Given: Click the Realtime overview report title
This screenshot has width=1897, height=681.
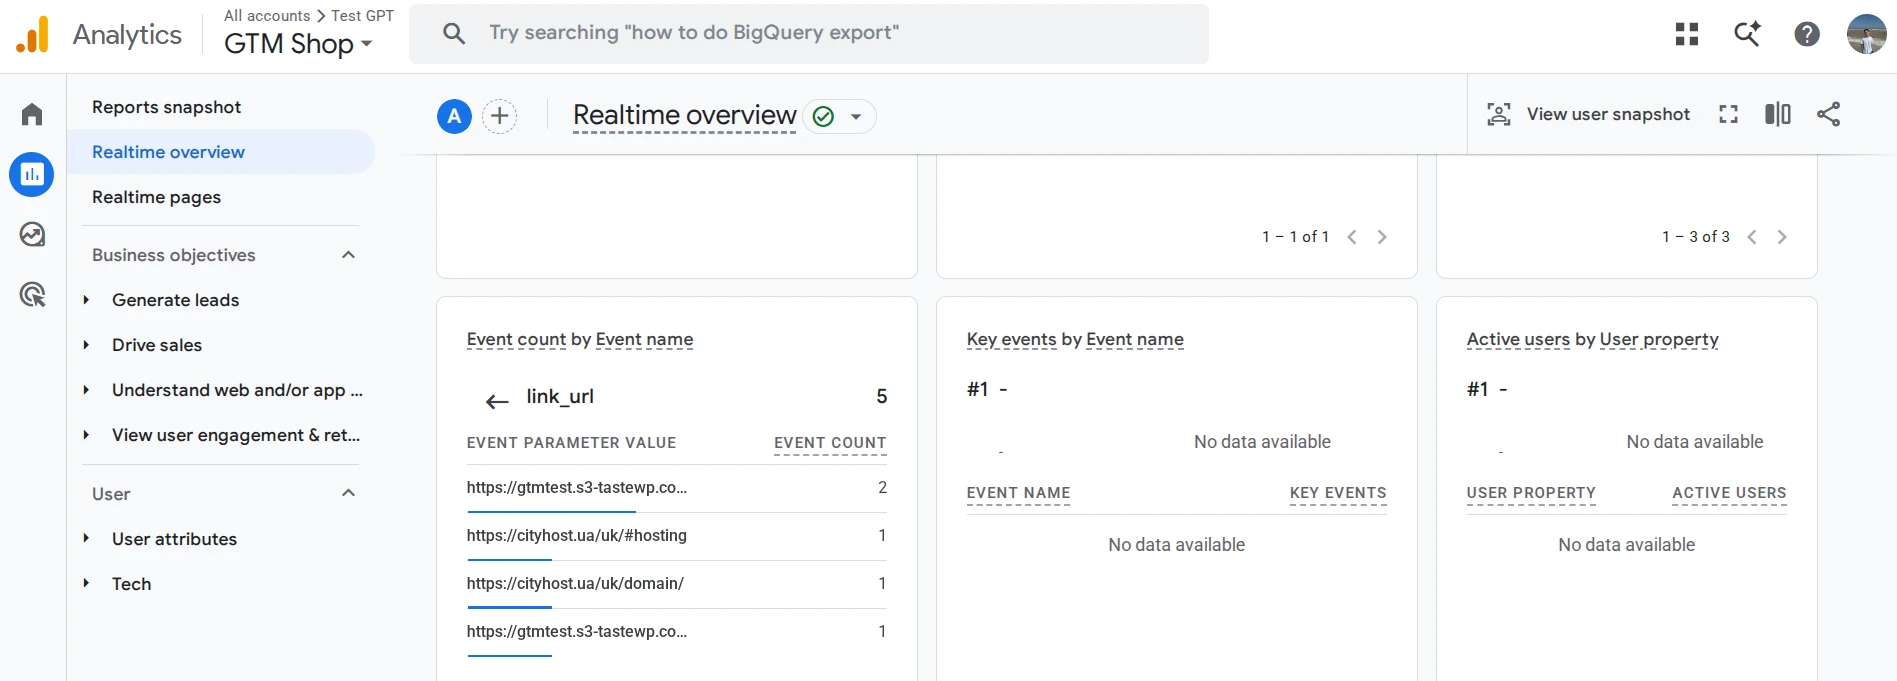Looking at the screenshot, I should [x=685, y=116].
